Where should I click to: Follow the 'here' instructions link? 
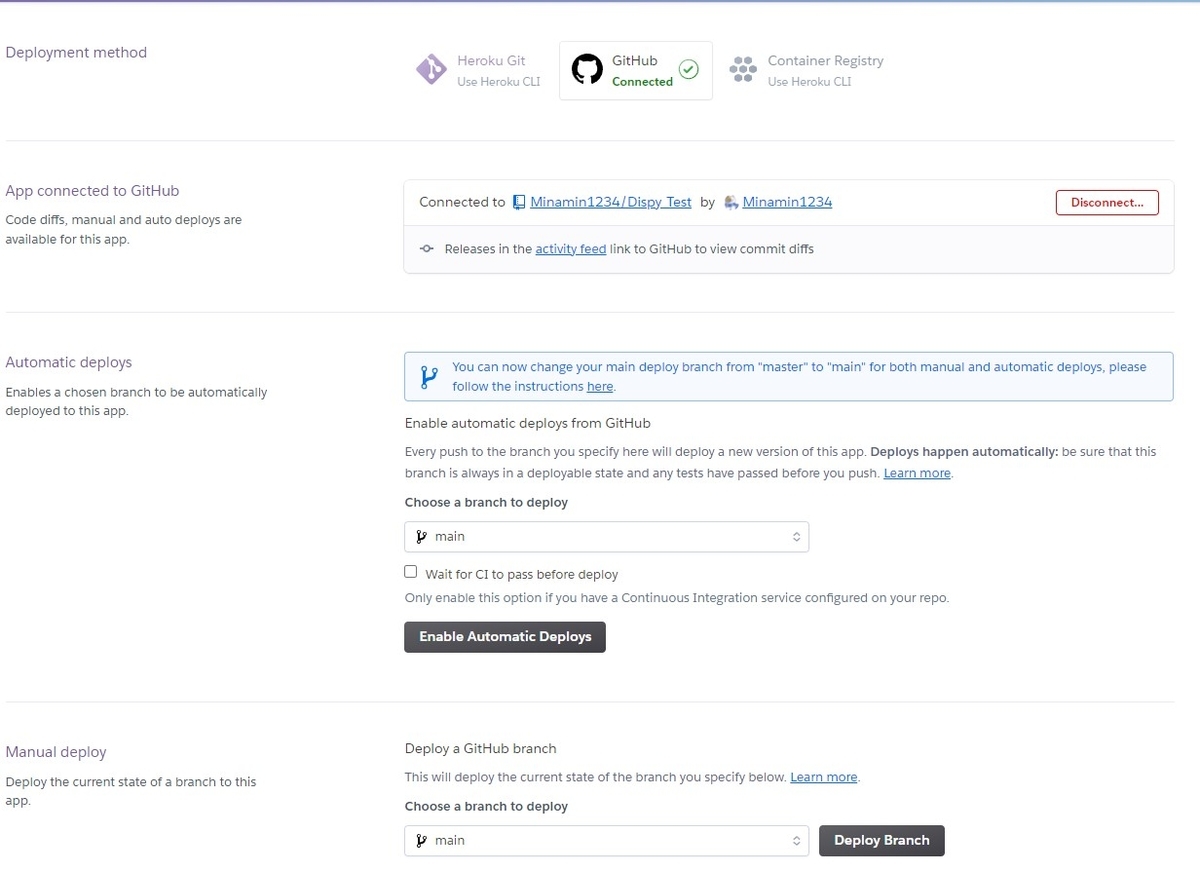point(600,387)
